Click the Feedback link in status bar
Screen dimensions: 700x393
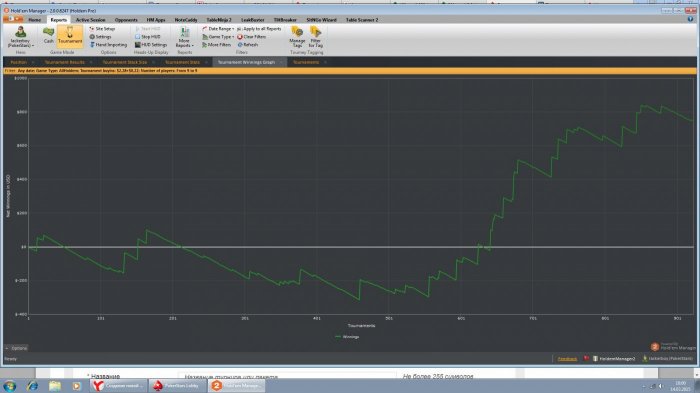tap(567, 359)
